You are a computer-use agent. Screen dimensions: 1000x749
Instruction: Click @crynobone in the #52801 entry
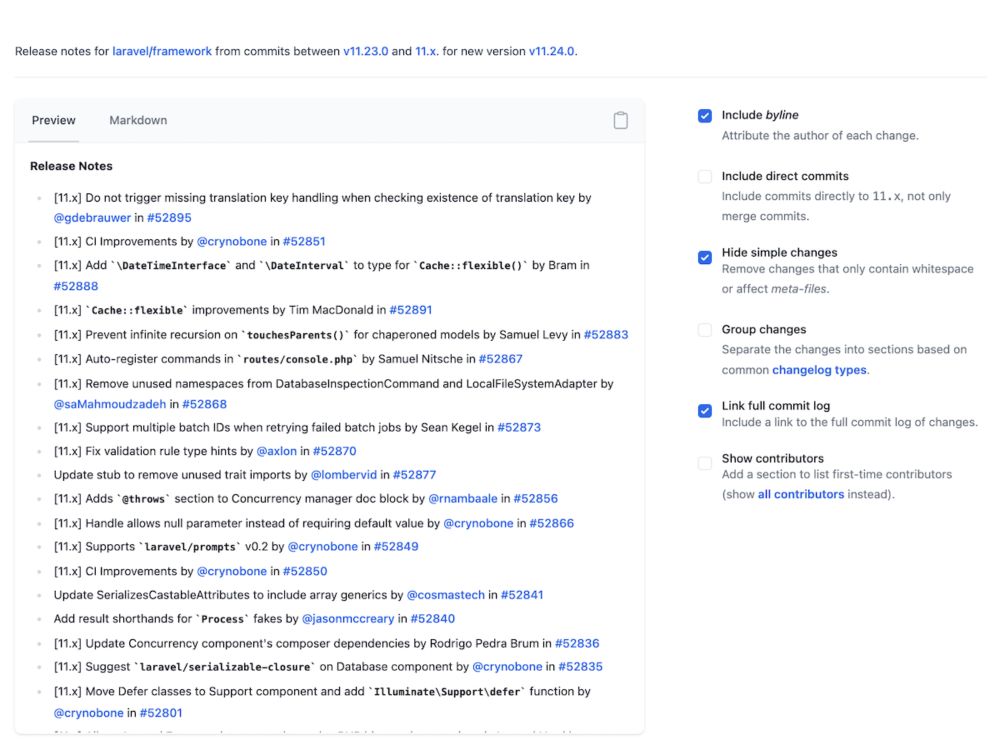point(88,713)
